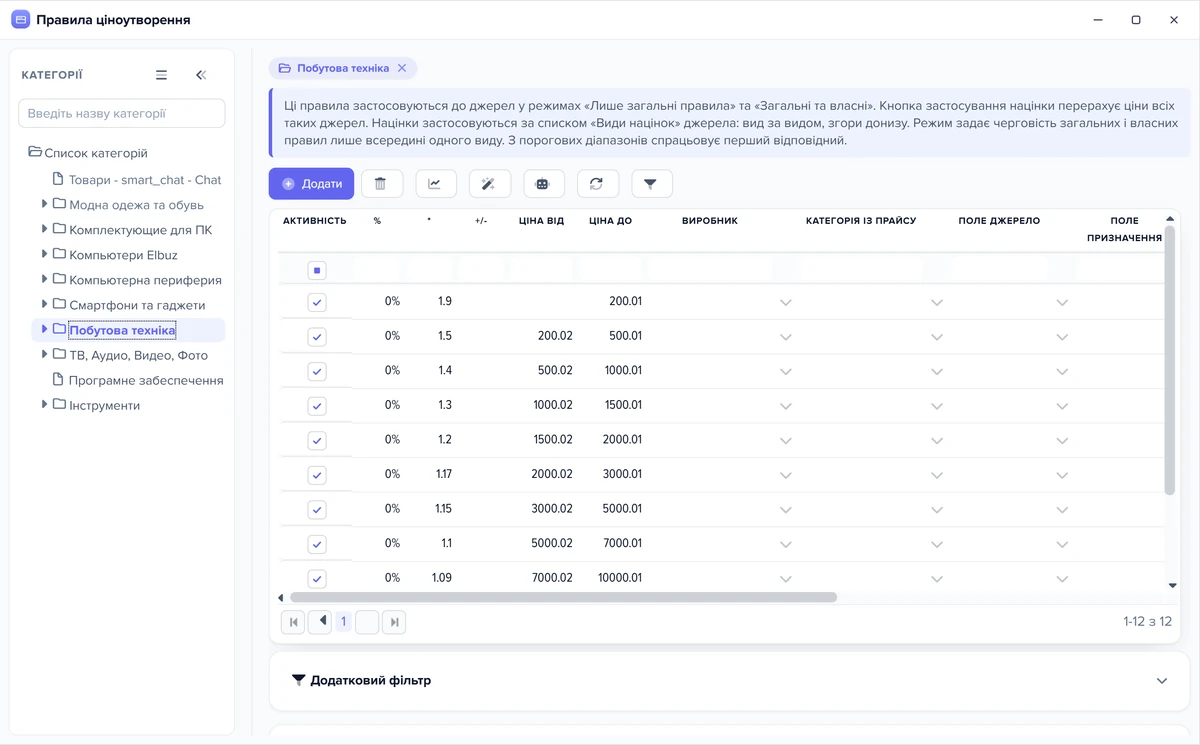Image resolution: width=1200 pixels, height=745 pixels.
Task: Open the categories hamburger menu icon
Action: coord(162,75)
